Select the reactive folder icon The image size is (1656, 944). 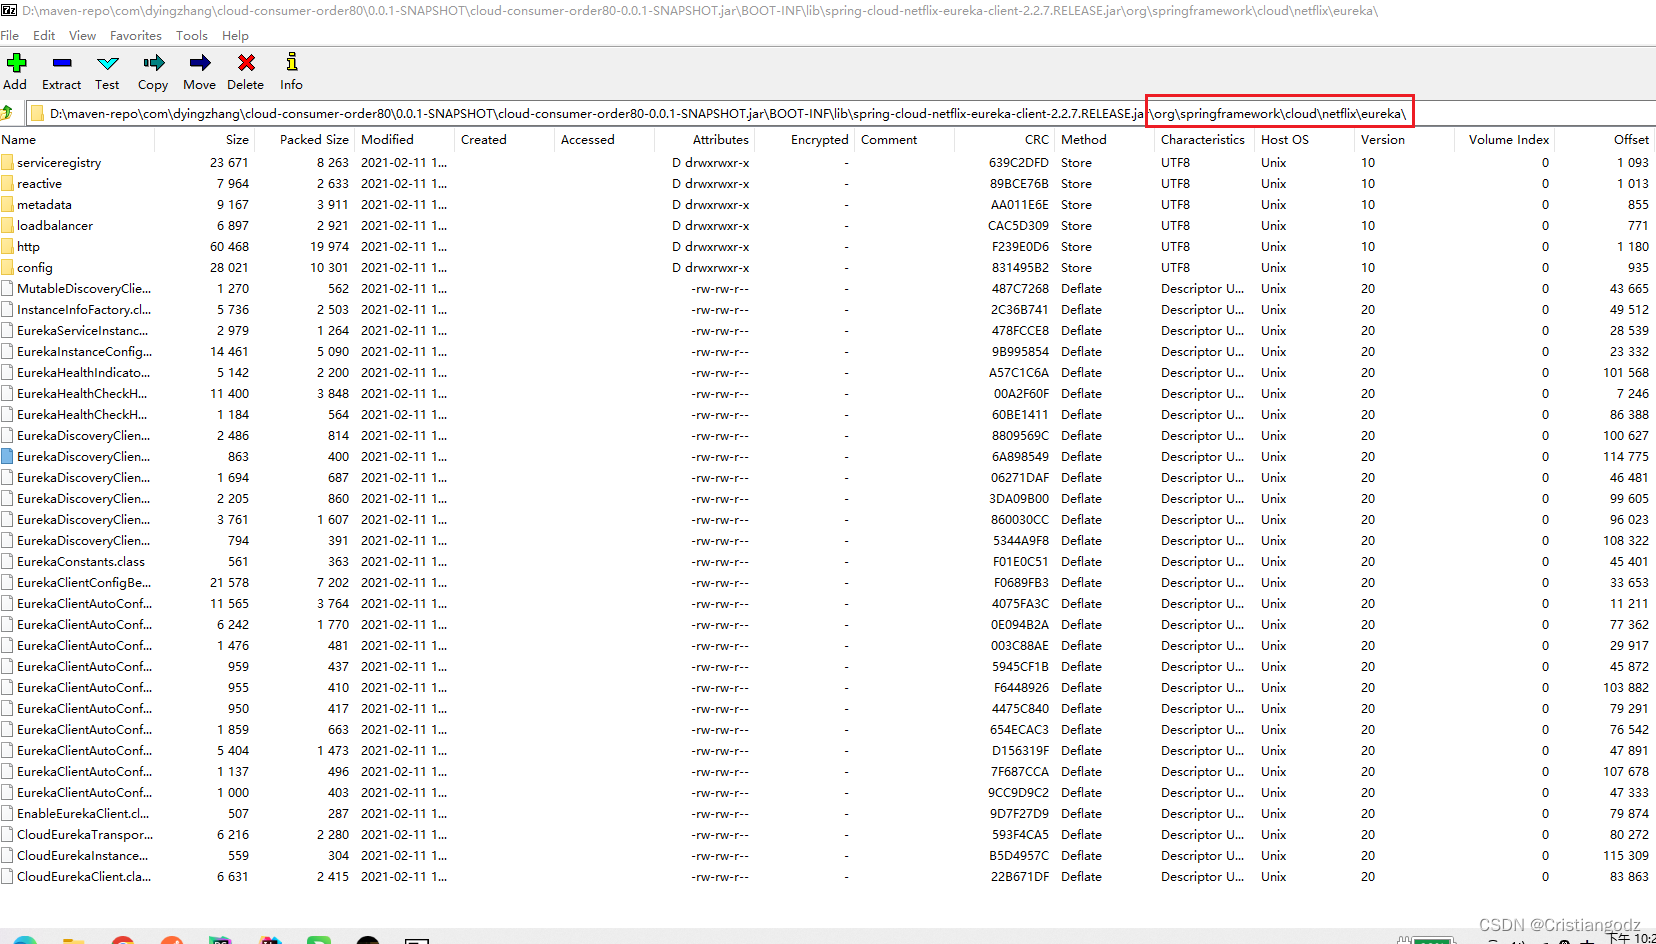click(x=8, y=184)
